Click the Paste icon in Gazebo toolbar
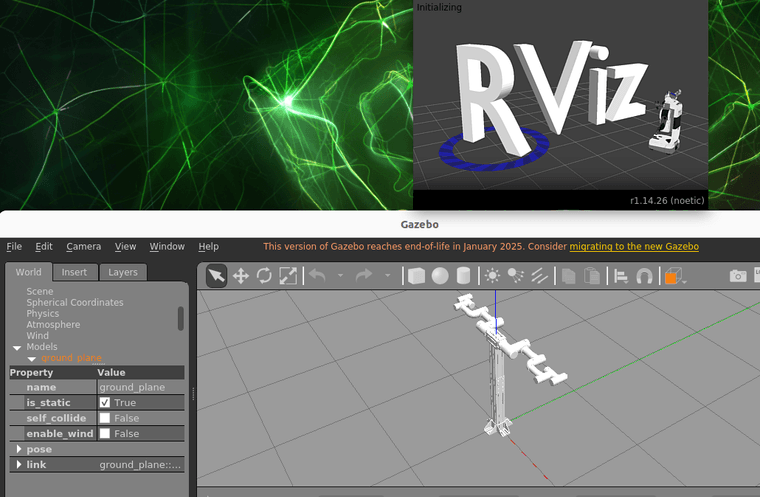760x497 pixels. click(x=592, y=276)
